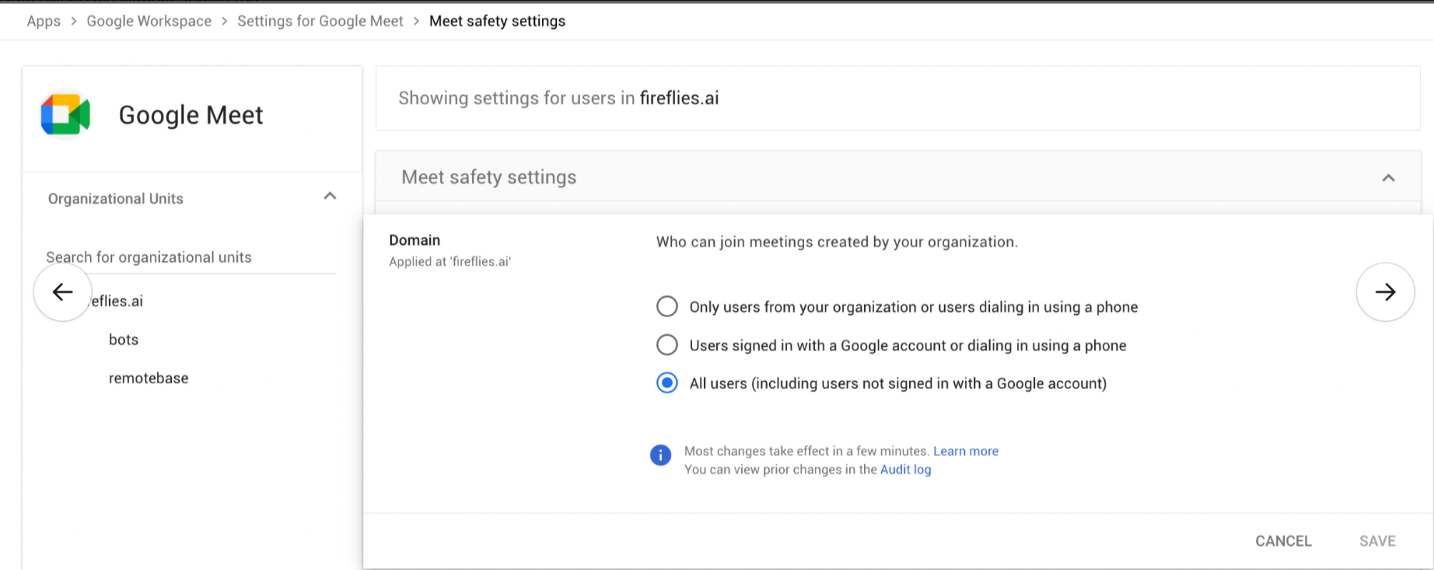Open the Apps breadcrumb

(x=44, y=21)
